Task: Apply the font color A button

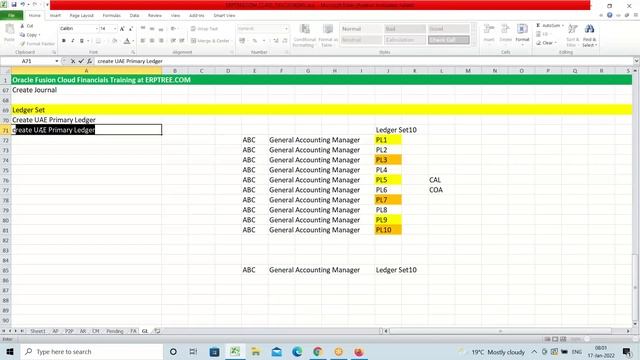Action: (127, 41)
